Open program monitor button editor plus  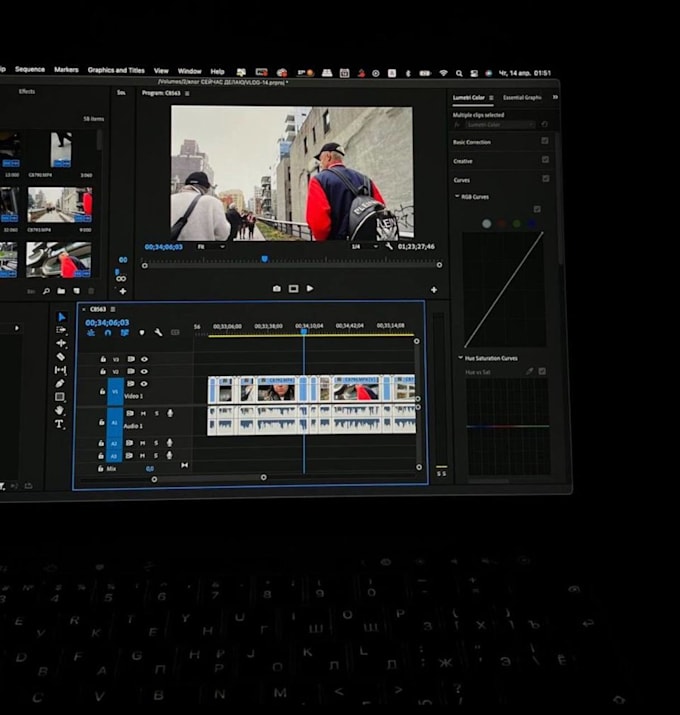click(434, 290)
